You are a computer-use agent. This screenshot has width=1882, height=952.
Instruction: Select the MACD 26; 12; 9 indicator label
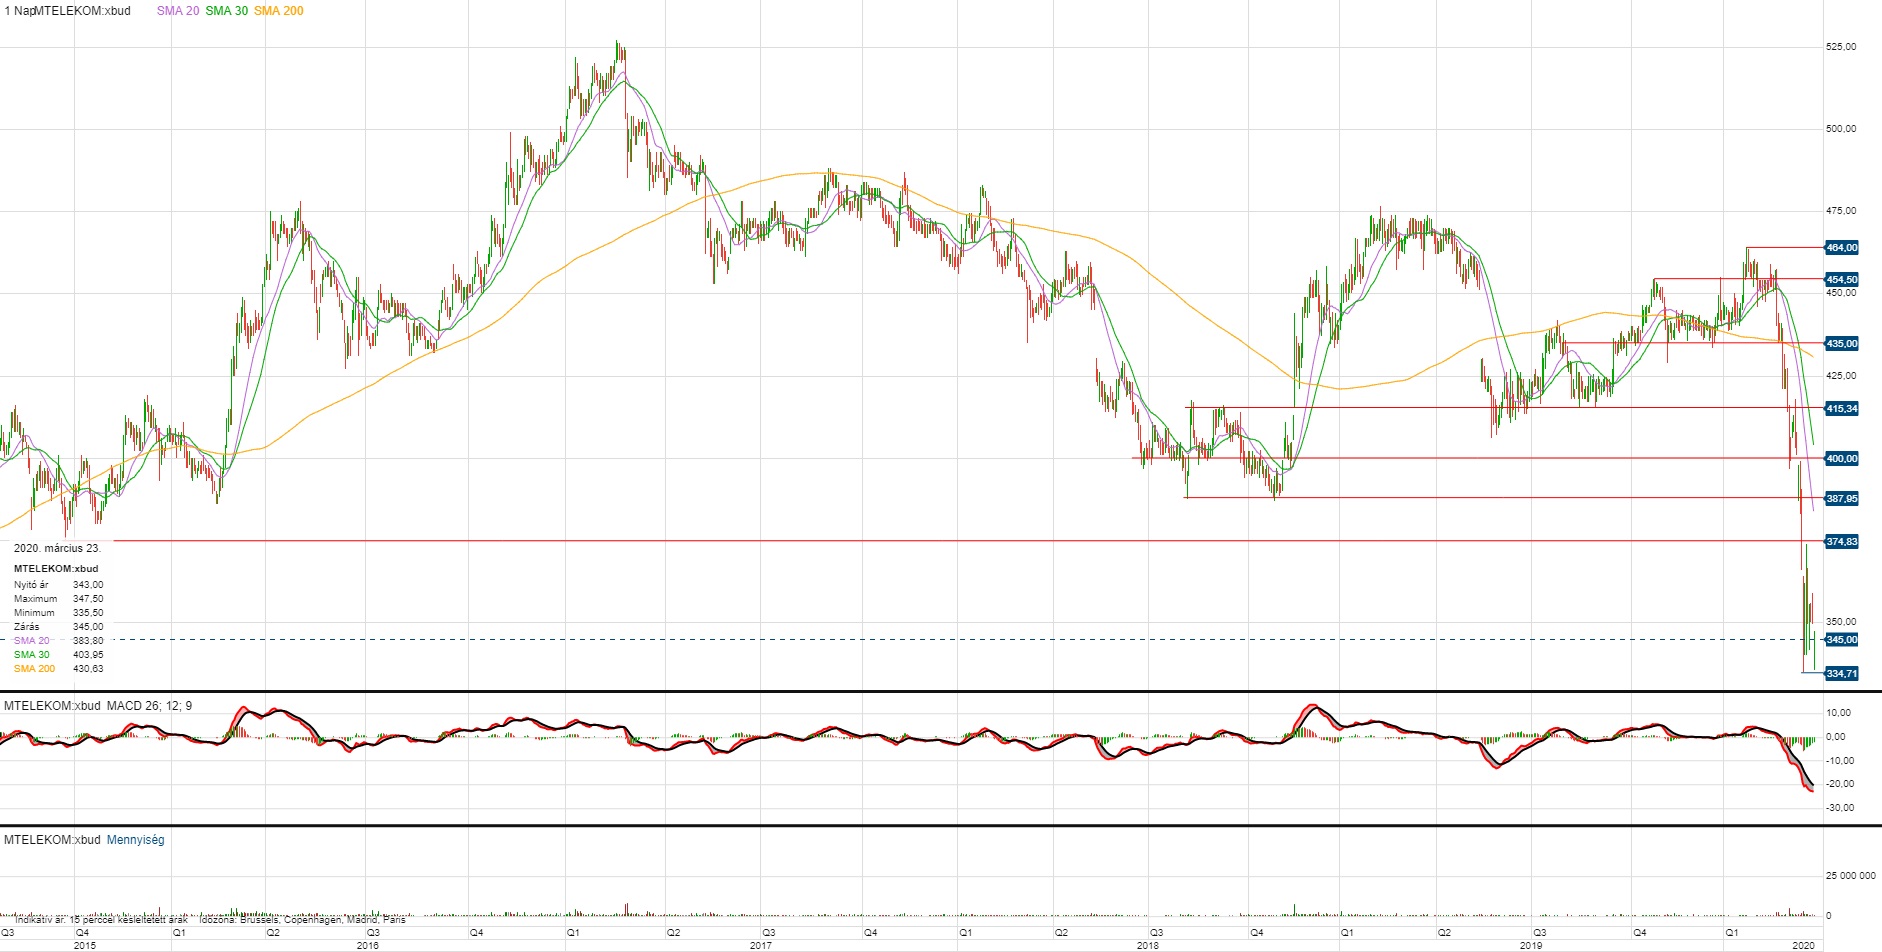coord(150,706)
